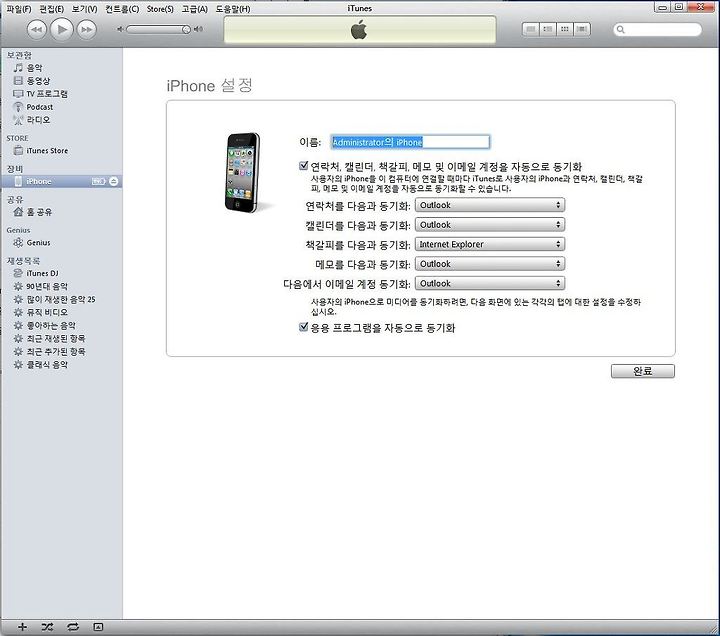This screenshot has height=636, width=720.
Task: Open the 보기(V) menu
Action: 84,9
